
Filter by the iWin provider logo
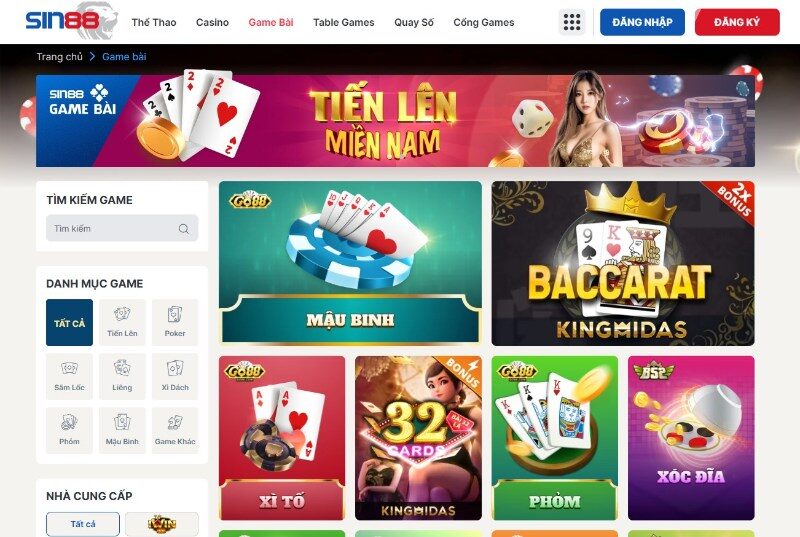click(162, 524)
